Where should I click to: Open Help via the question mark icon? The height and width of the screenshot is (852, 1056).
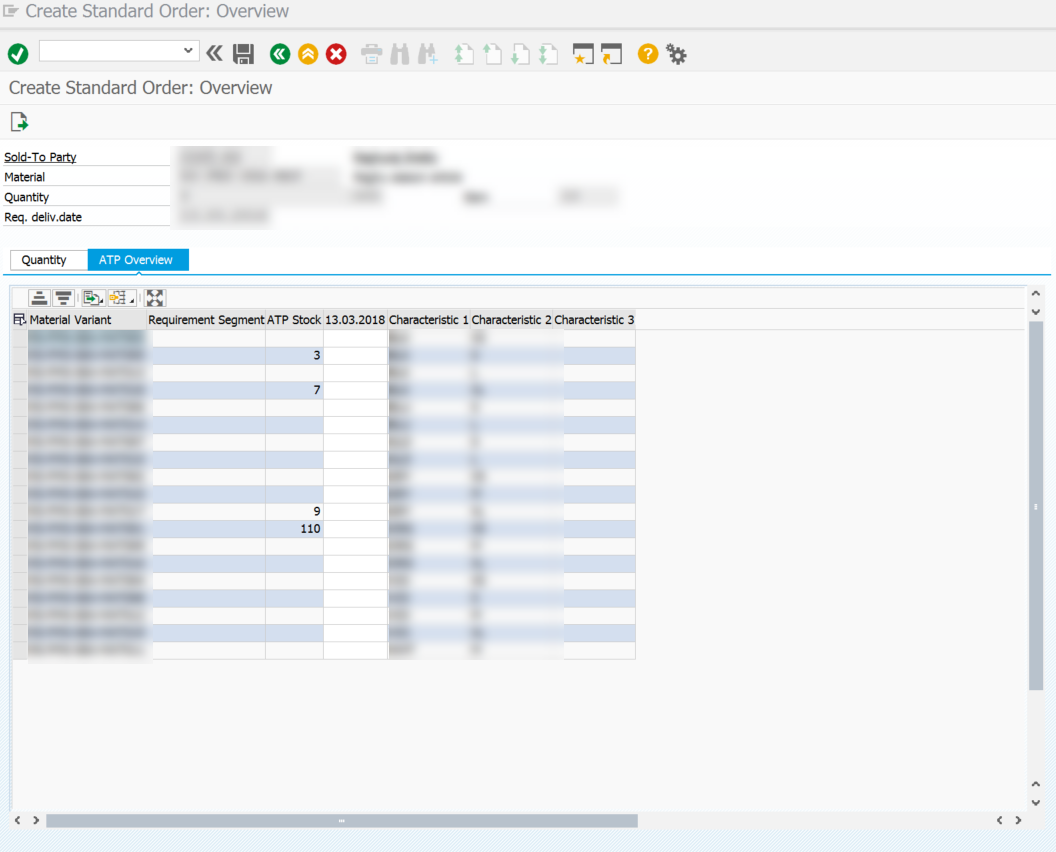tap(648, 54)
